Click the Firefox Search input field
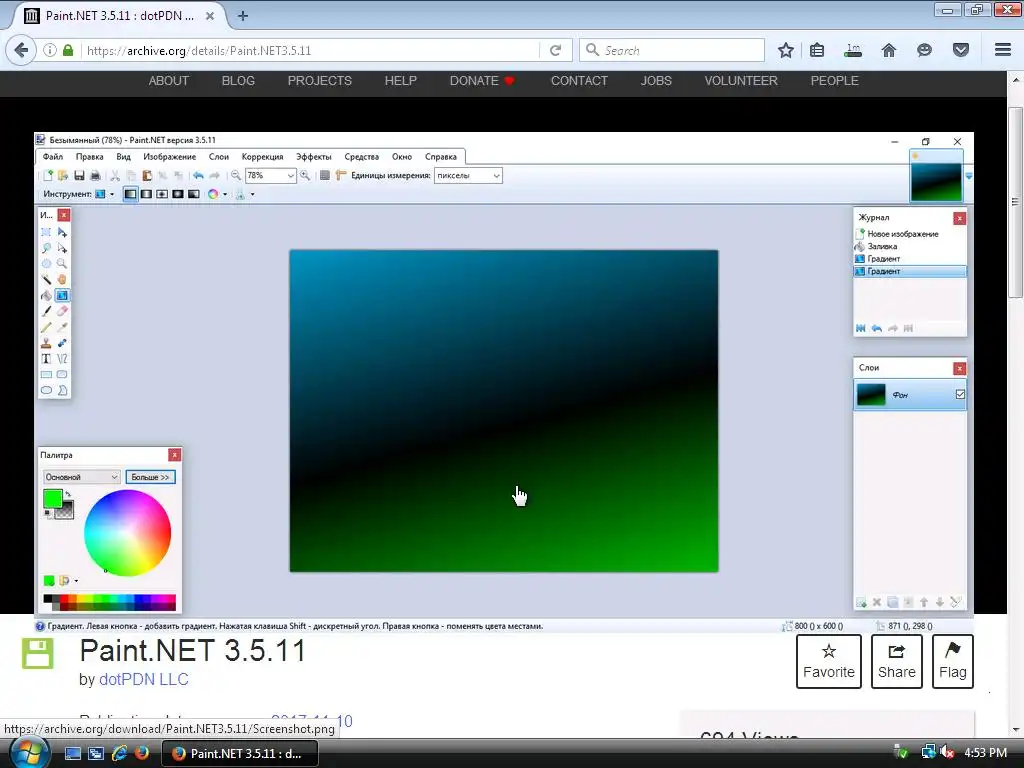The height and width of the screenshot is (768, 1024). 672,50
